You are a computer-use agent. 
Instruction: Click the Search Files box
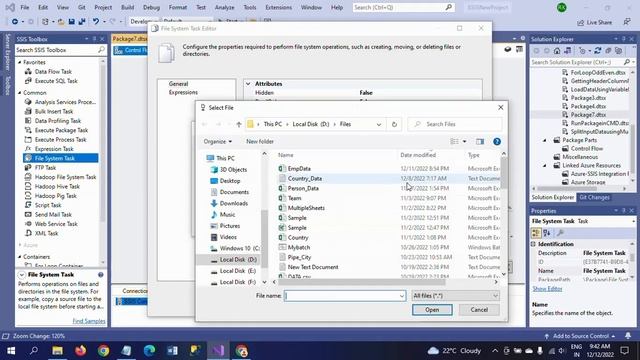455,124
